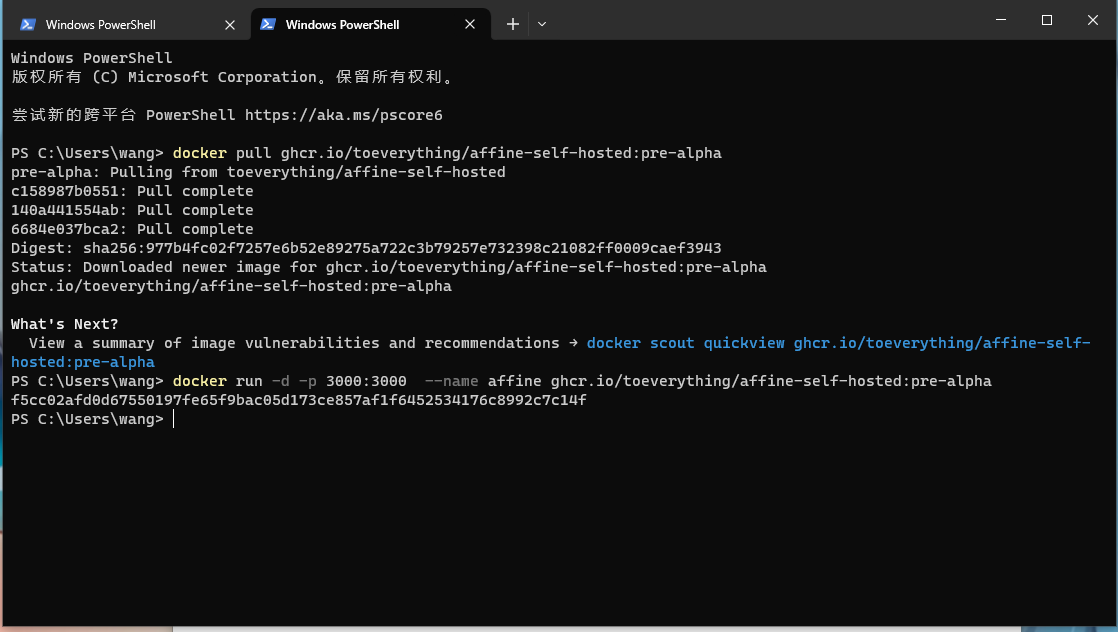Image resolution: width=1118 pixels, height=632 pixels.
Task: Click the last empty prompt line
Action: tap(93, 419)
